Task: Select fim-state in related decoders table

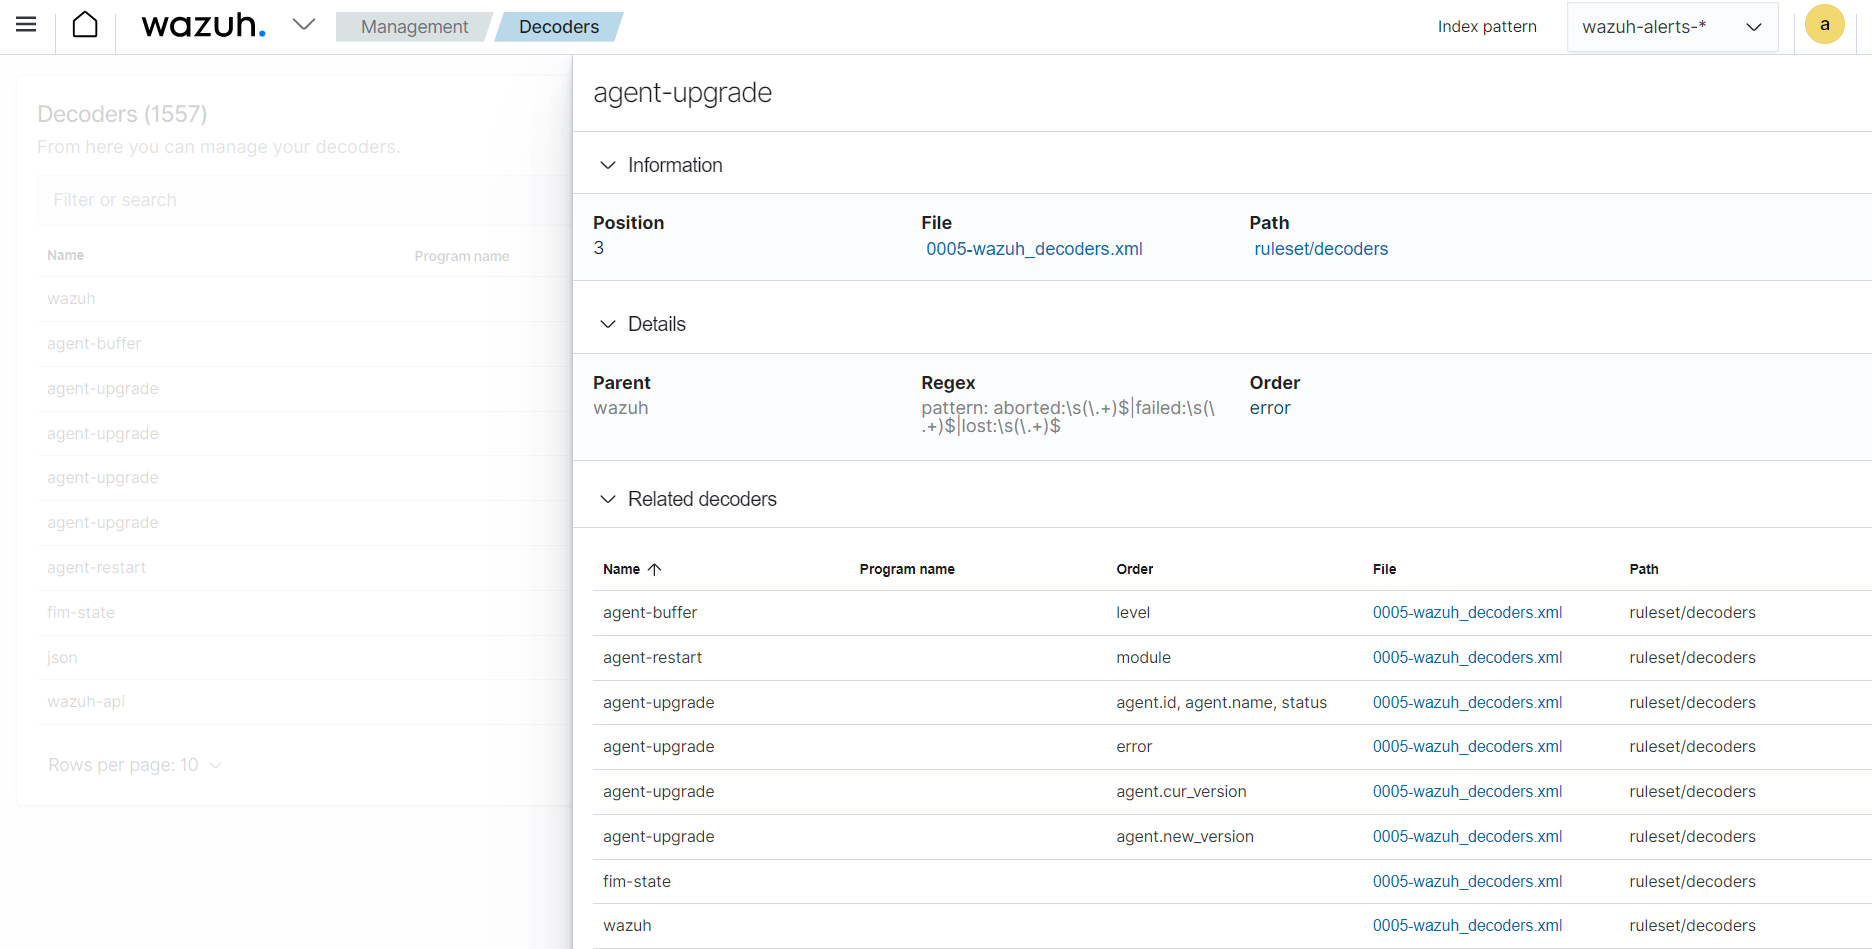Action: pyautogui.click(x=637, y=882)
